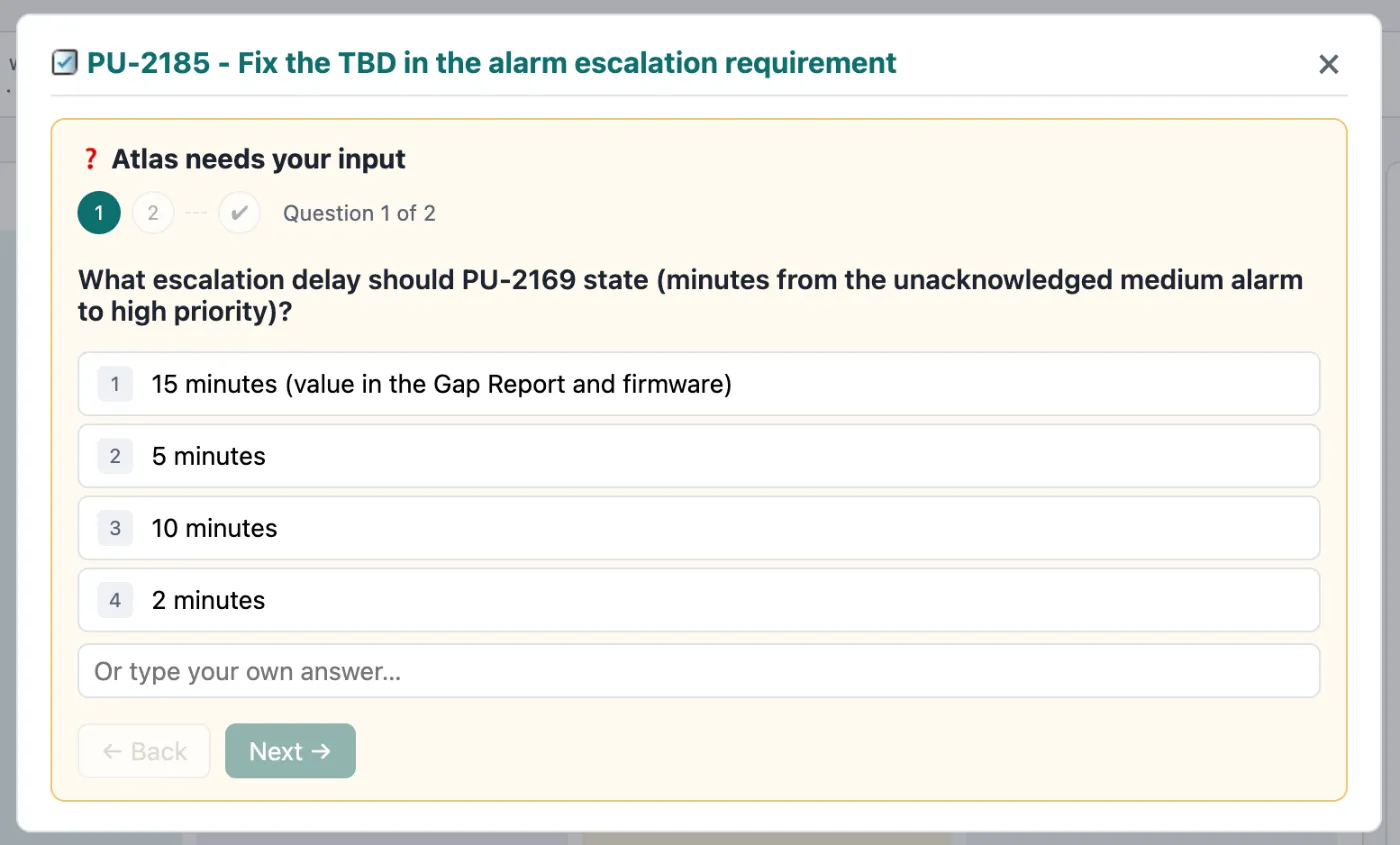Screen dimensions: 1400x845
Task: Select the 5 minutes answer
Action: tap(699, 456)
